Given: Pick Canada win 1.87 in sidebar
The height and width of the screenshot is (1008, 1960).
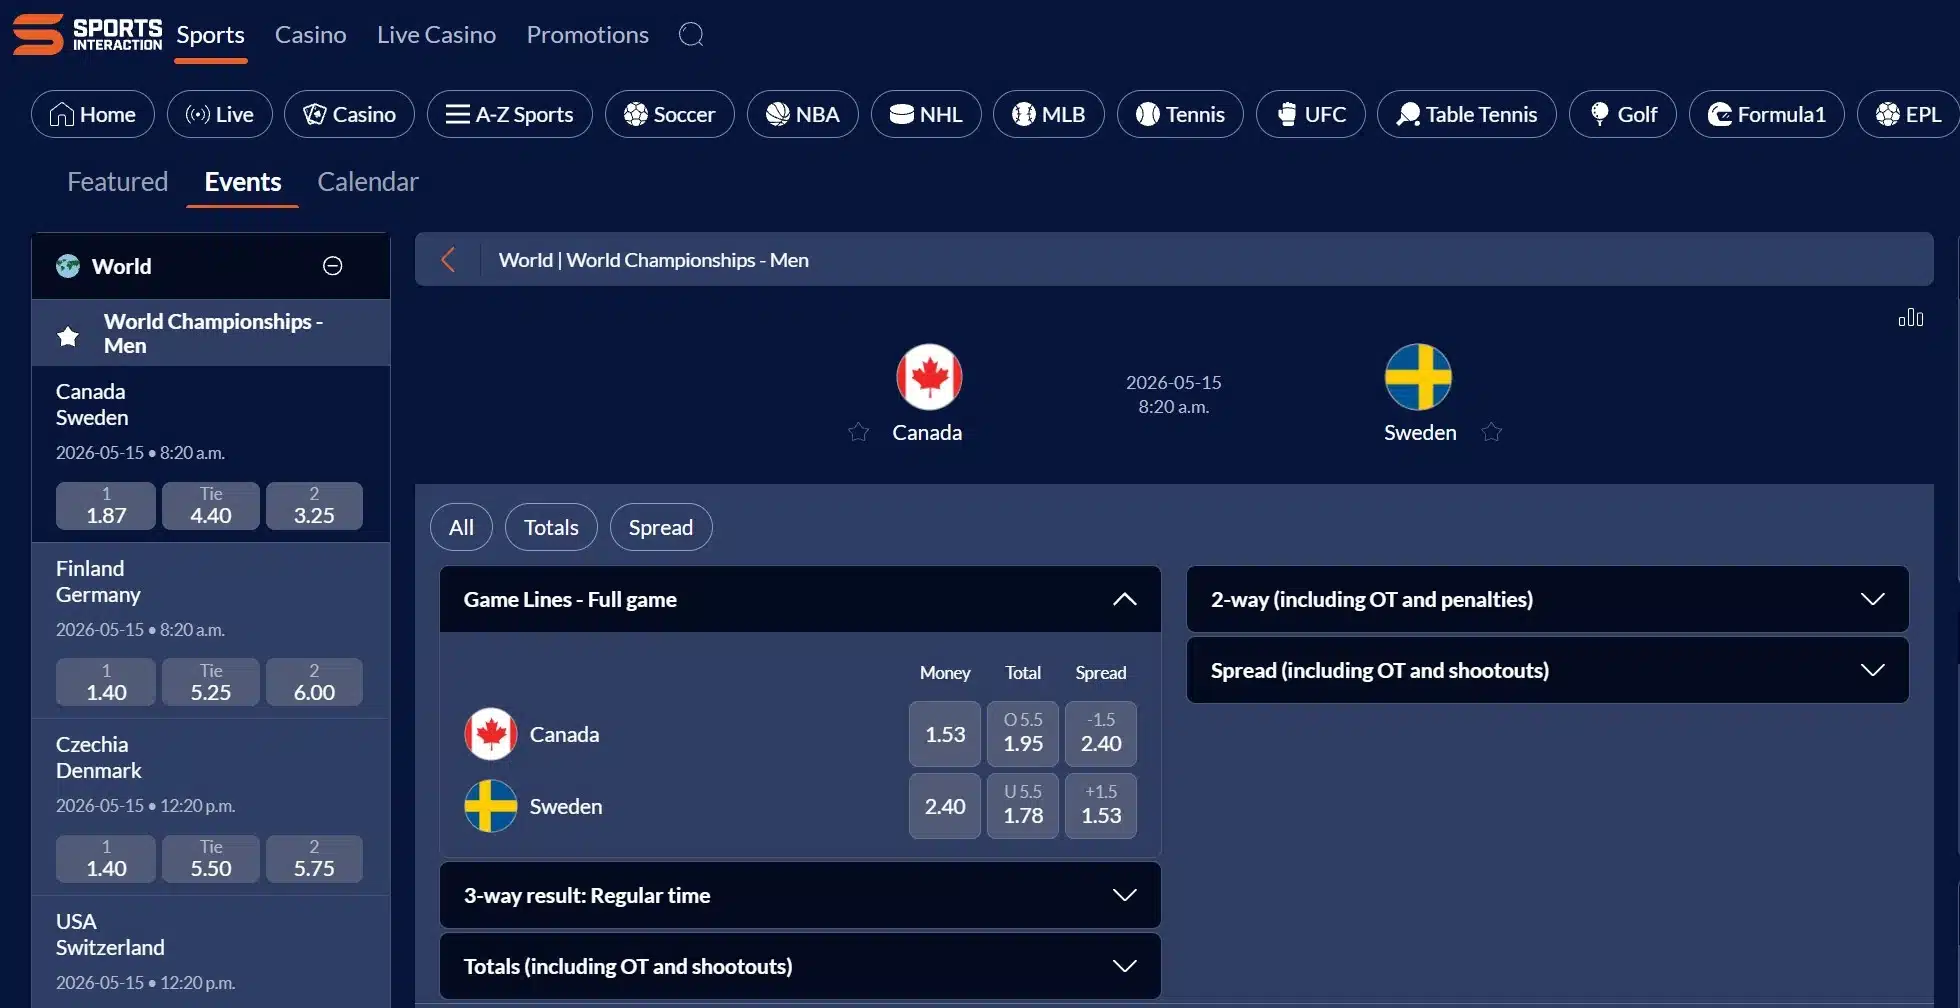Looking at the screenshot, I should point(106,506).
